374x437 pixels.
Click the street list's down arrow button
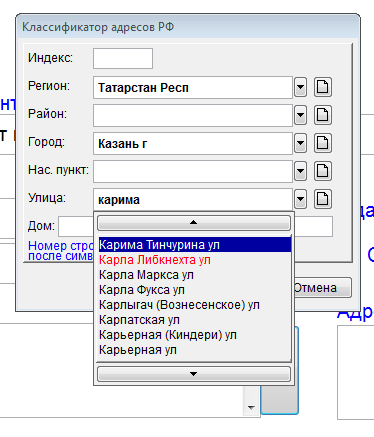(194, 374)
